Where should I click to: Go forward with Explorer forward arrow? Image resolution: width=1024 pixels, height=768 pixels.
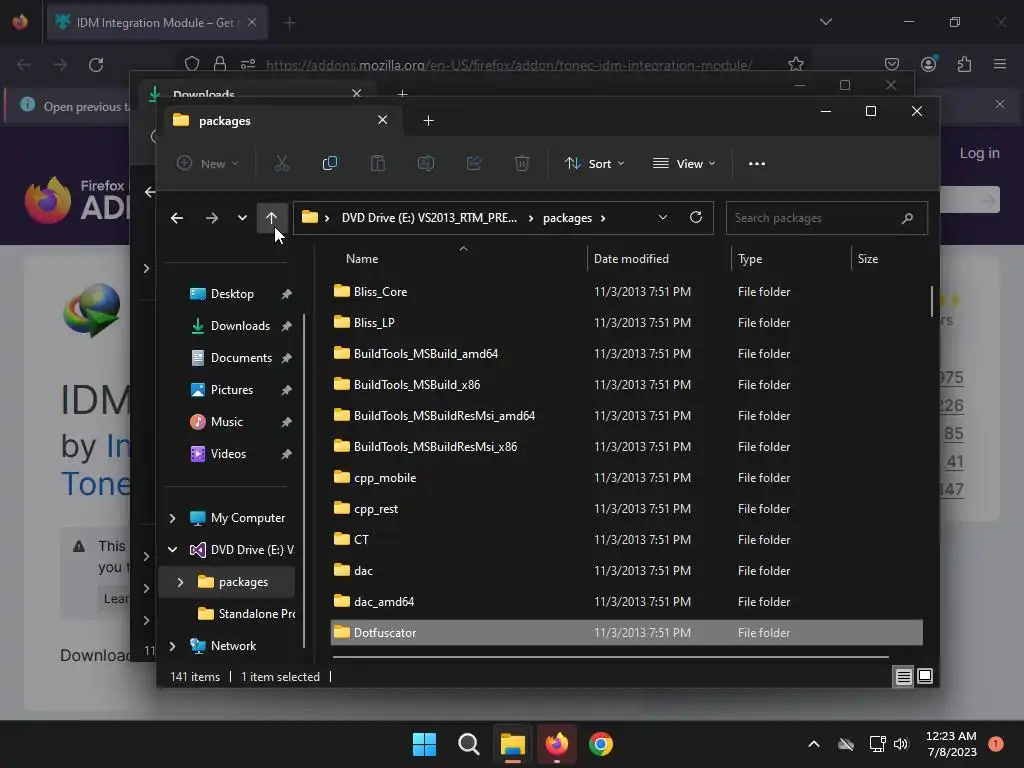coord(212,218)
